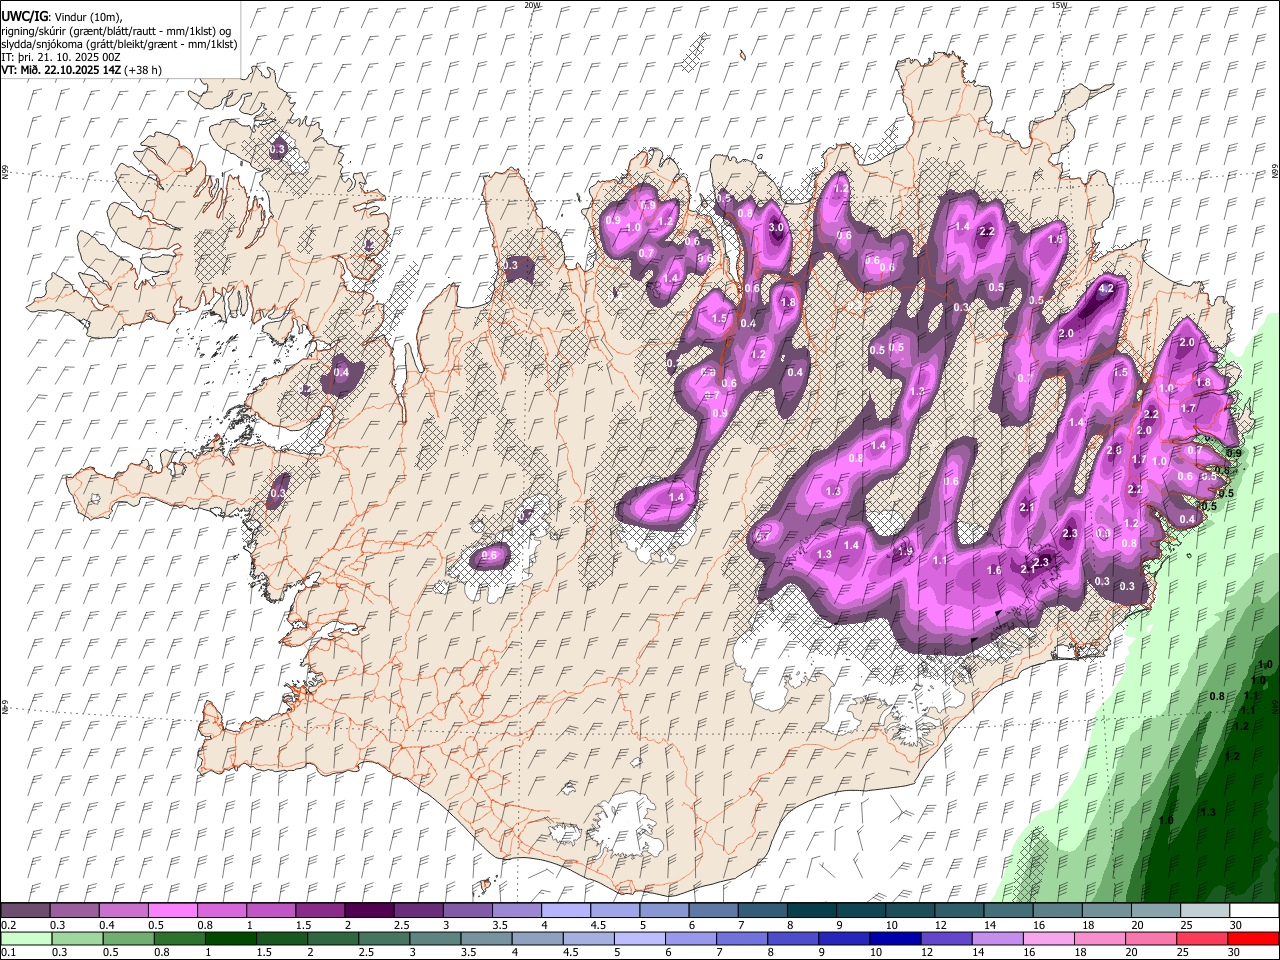Select the 20–25 pink swatch in the rain legend
1280x960 pixels.
[x=1151, y=938]
